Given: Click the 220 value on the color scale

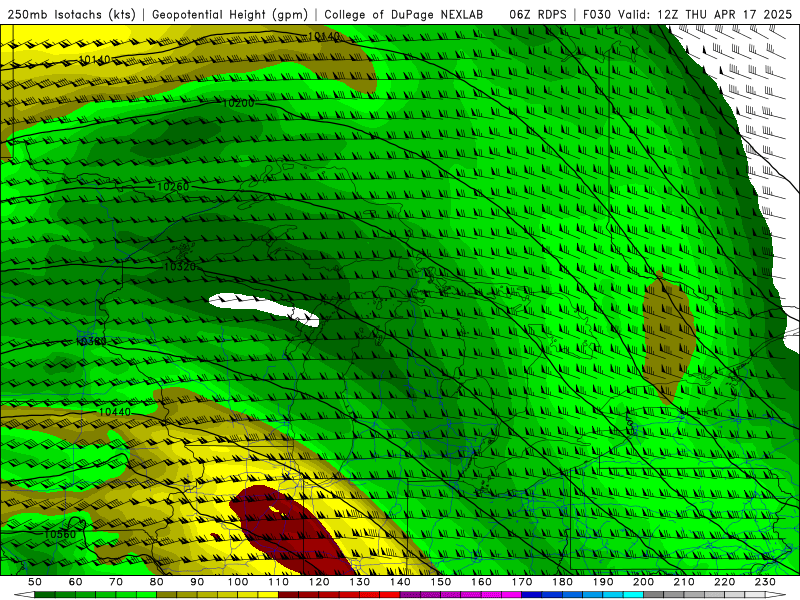Looking at the screenshot, I should coord(726,582).
